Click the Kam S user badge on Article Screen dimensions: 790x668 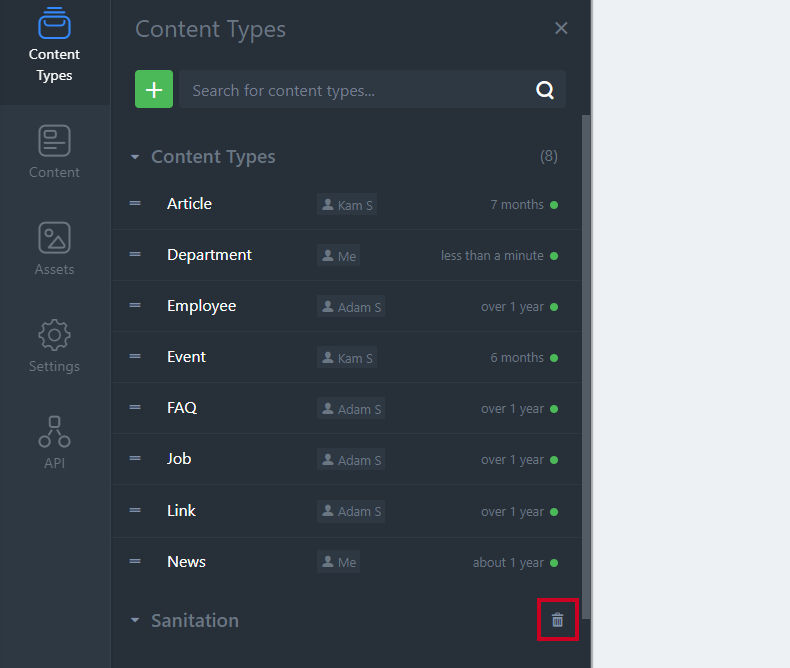click(x=347, y=205)
